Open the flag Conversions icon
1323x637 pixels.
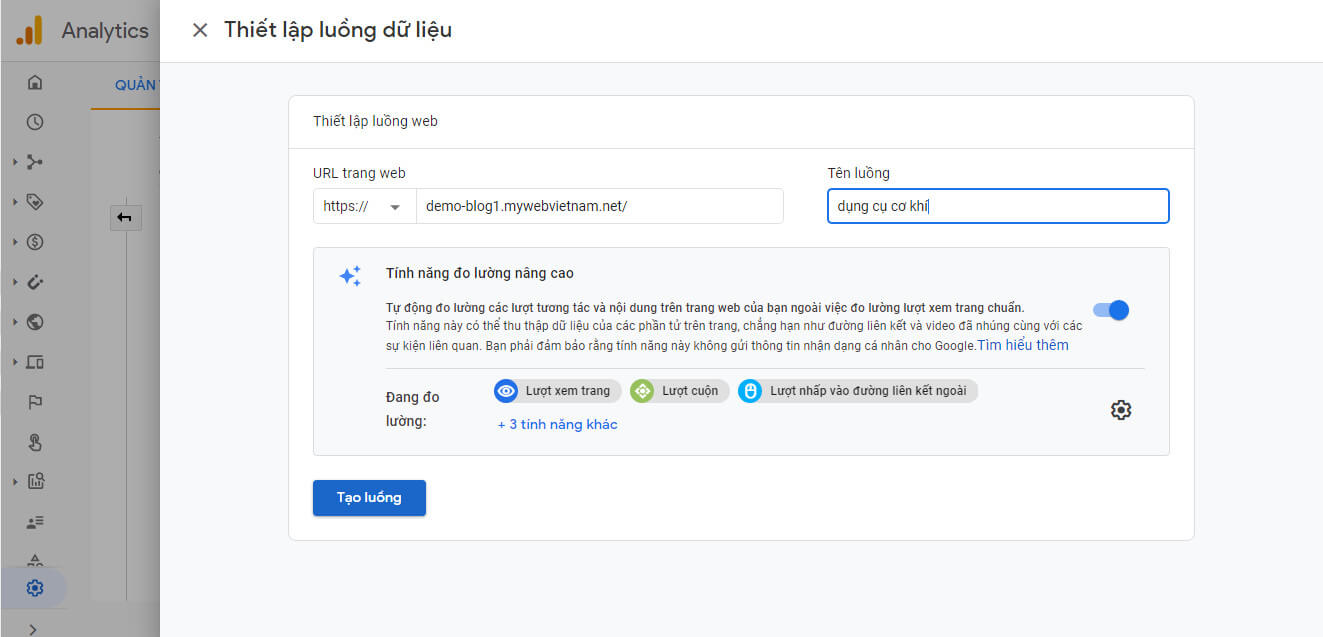click(35, 402)
